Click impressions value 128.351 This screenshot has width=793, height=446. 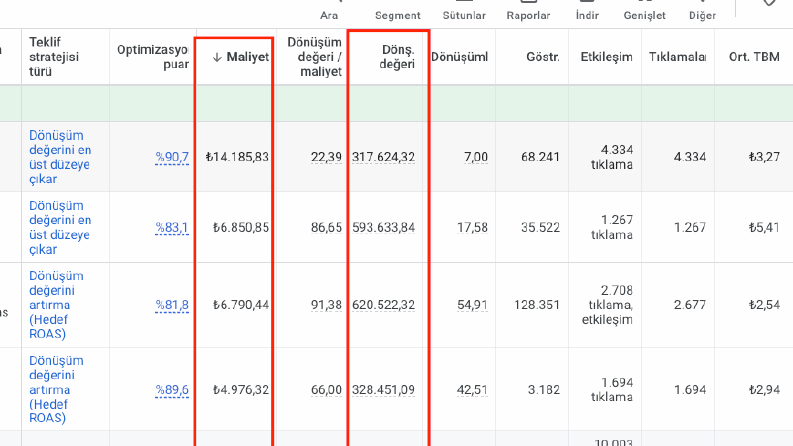pos(537,305)
